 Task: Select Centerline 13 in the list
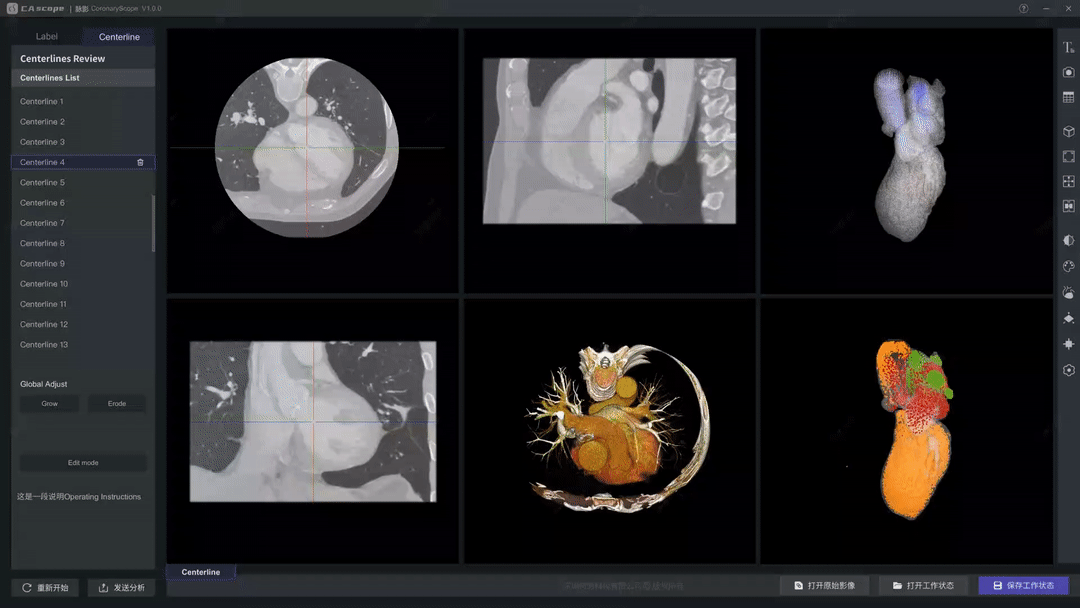[83, 345]
